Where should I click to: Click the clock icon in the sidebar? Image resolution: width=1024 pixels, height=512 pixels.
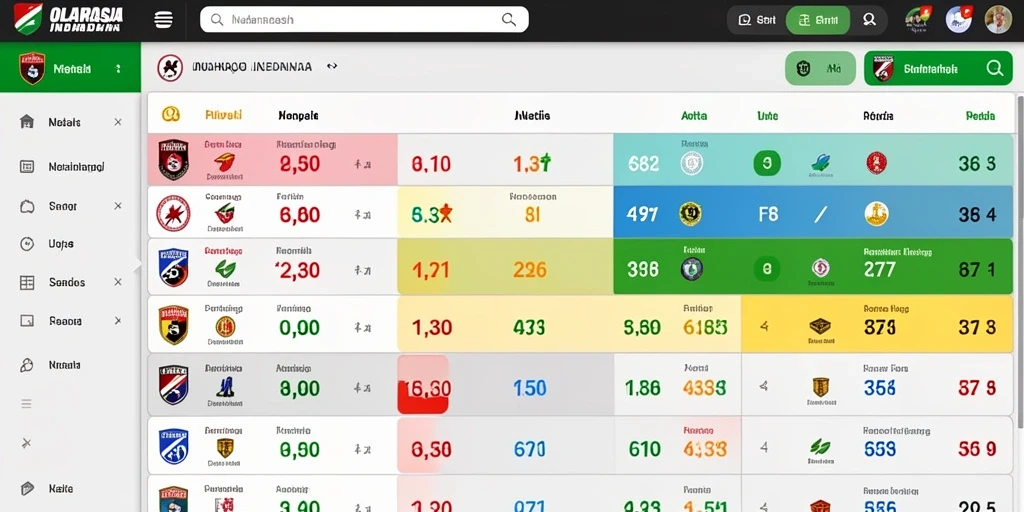pos(27,244)
